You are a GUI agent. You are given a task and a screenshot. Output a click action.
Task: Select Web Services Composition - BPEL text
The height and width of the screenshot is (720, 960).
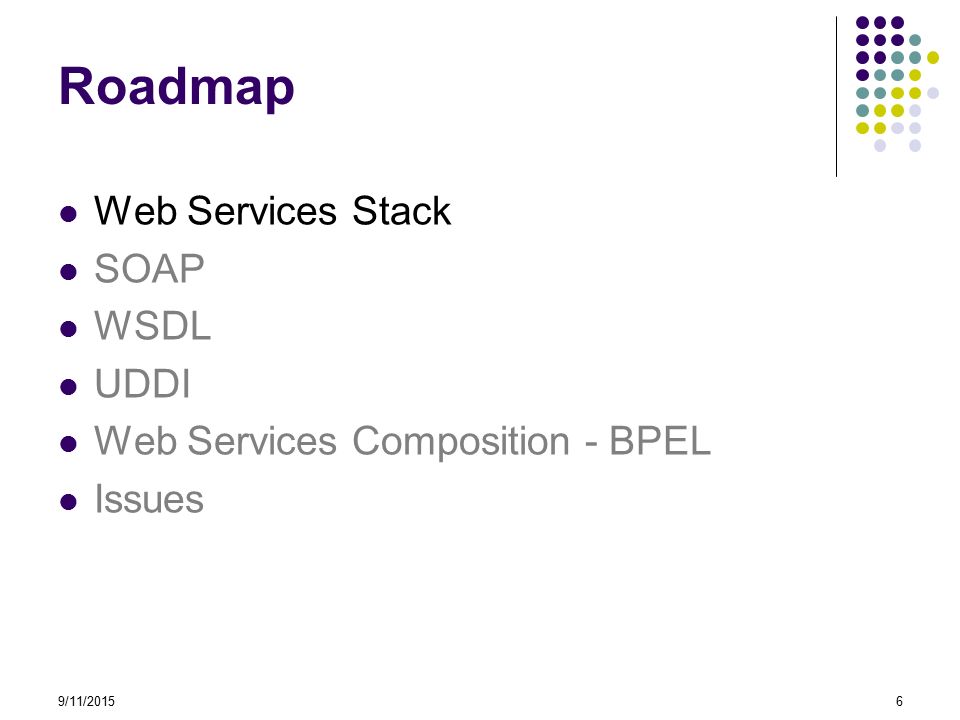(x=402, y=441)
